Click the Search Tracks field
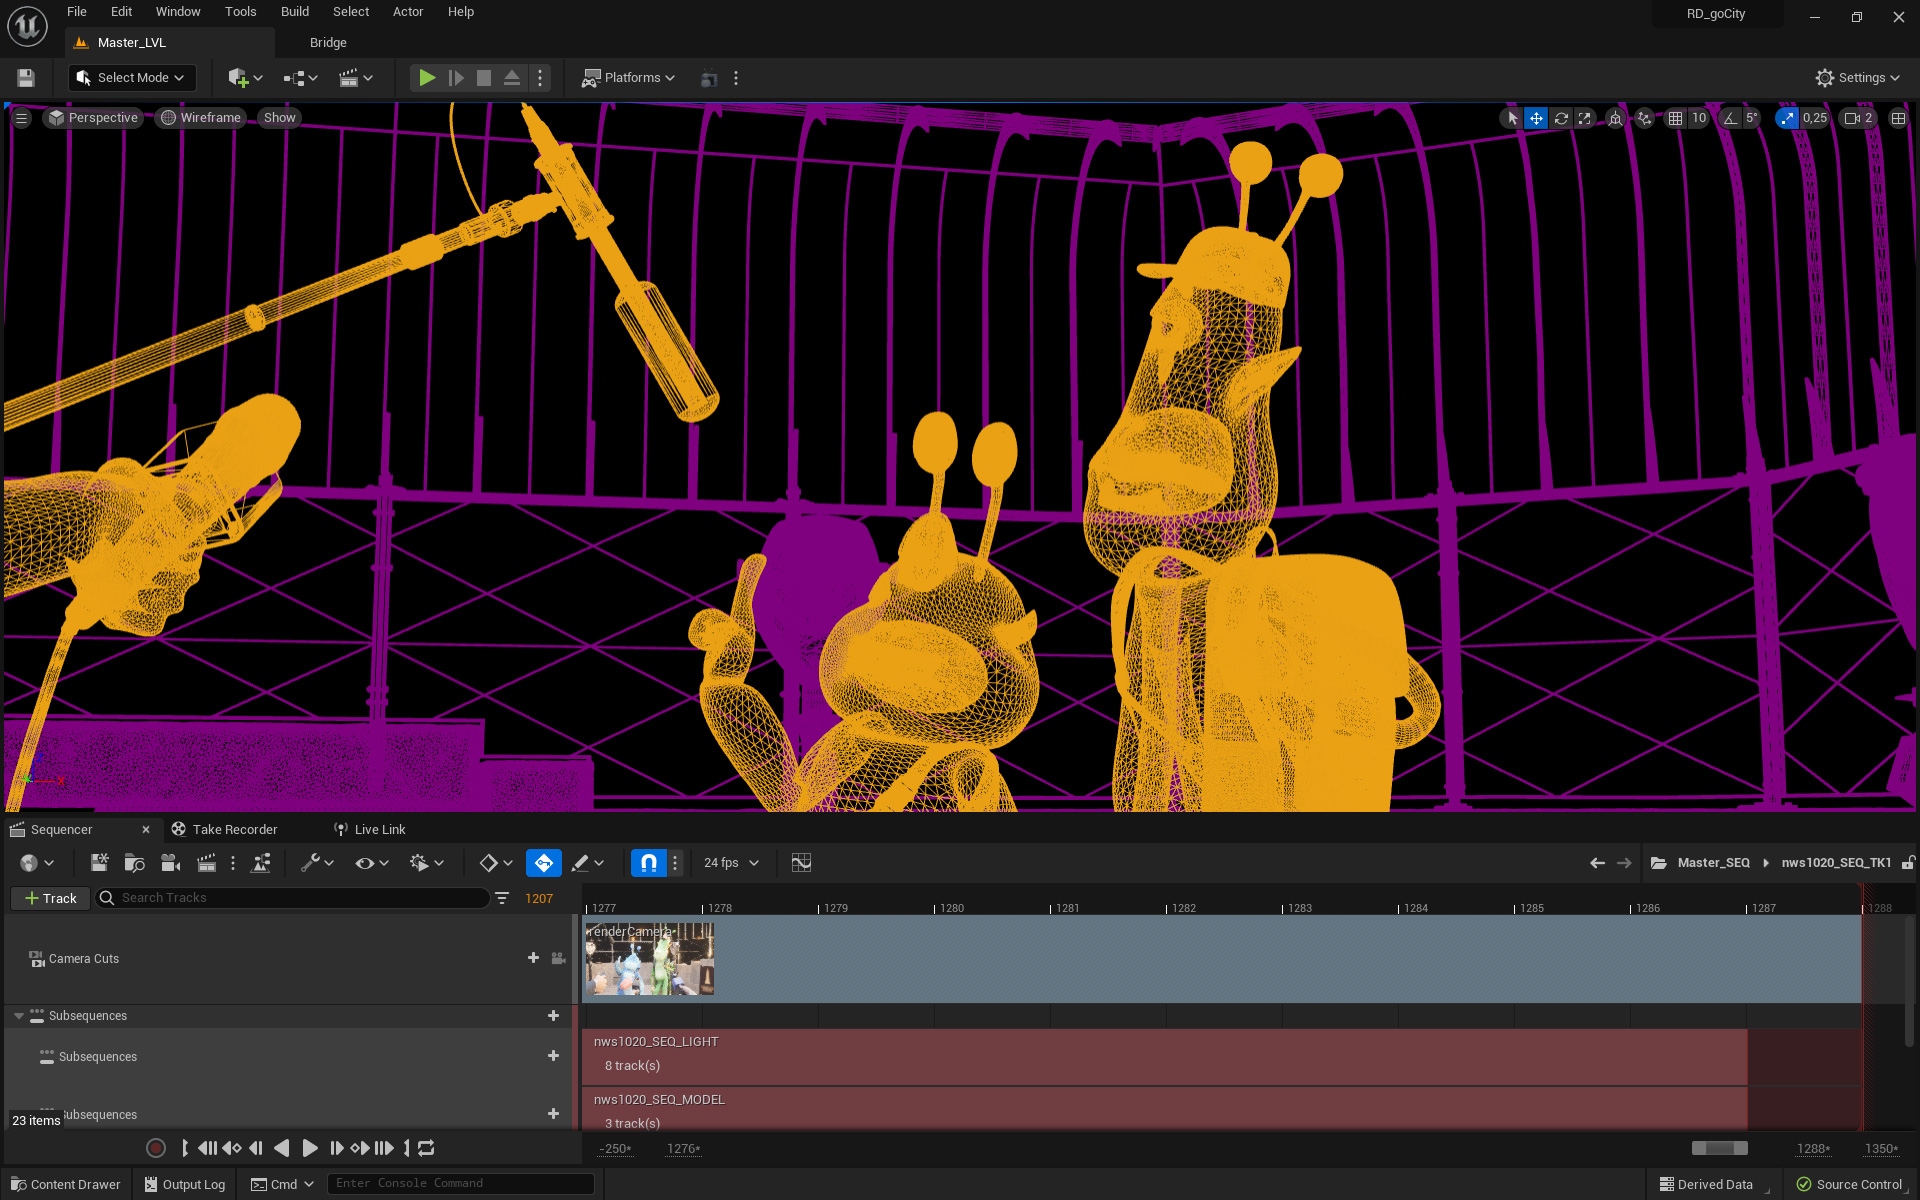This screenshot has height=1200, width=1920. pyautogui.click(x=300, y=898)
